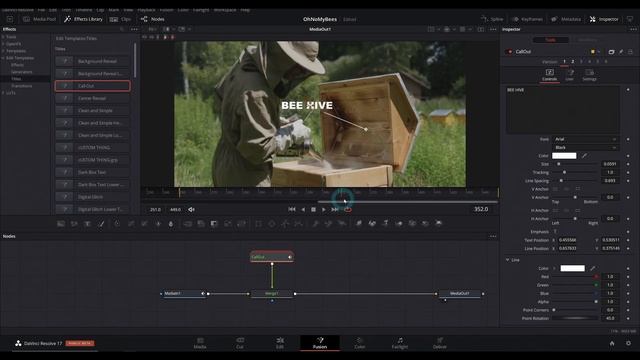
Task: Add a Paint node from toolbar
Action: pos(101,224)
